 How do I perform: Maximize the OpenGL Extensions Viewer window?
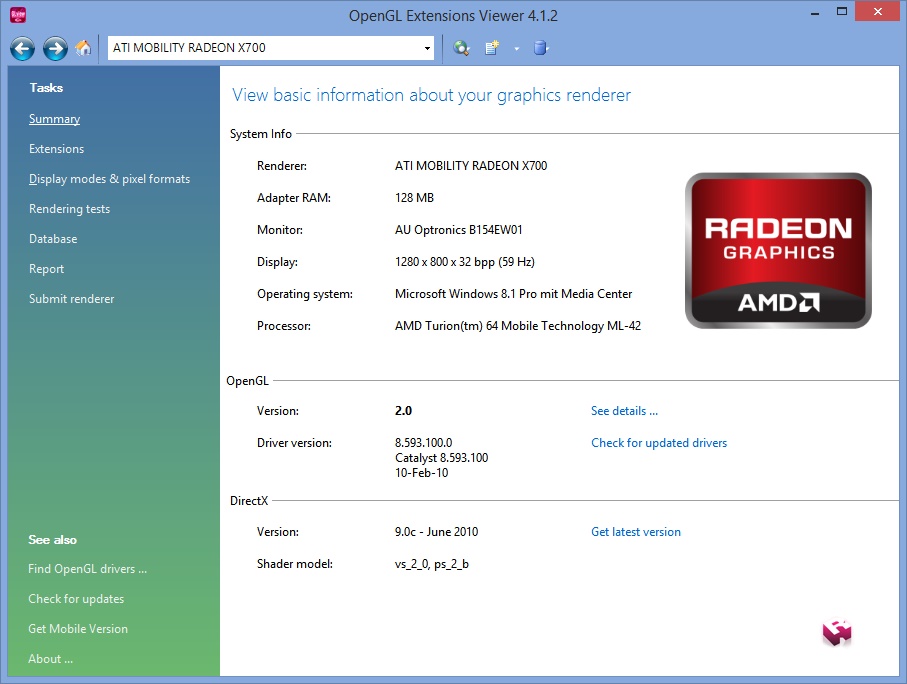pyautogui.click(x=842, y=12)
